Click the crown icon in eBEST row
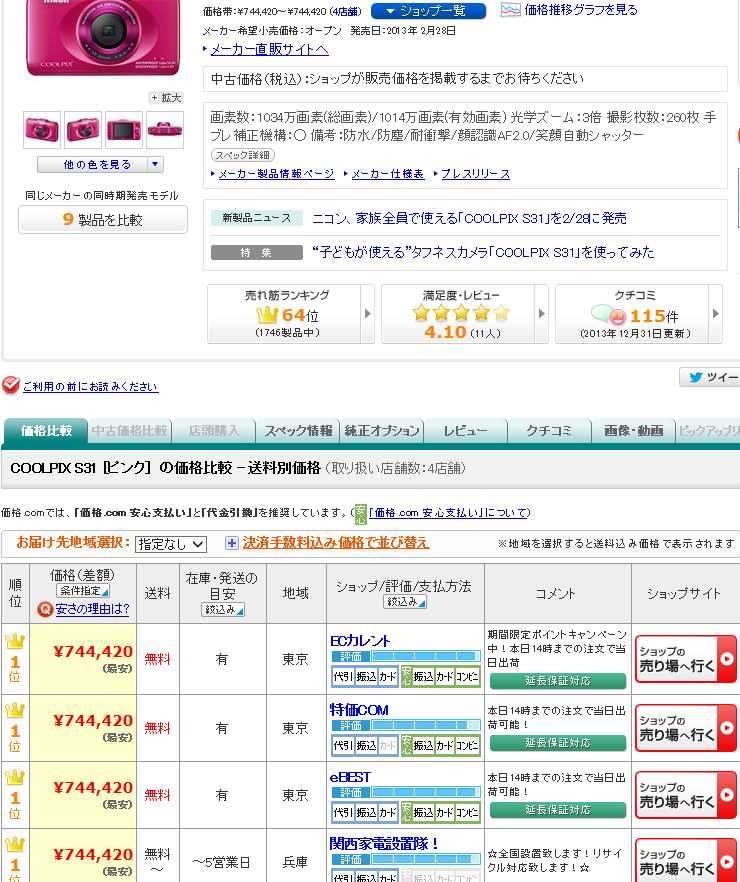Screen dimensions: 740x882 pos(15,778)
